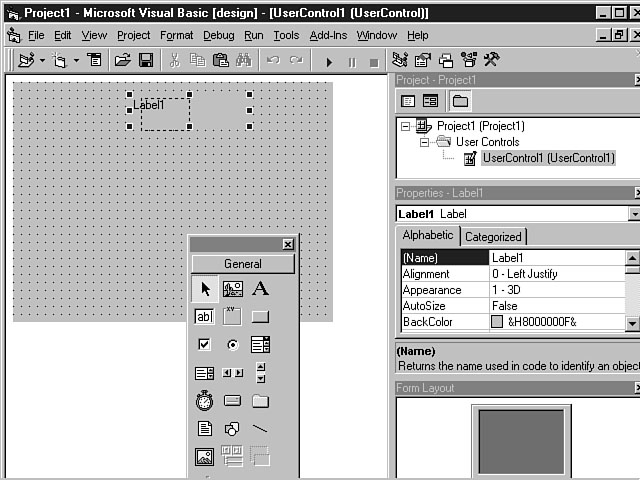640x480 pixels.
Task: Select the PictureBox tool in the toolbox
Action: tap(232, 289)
